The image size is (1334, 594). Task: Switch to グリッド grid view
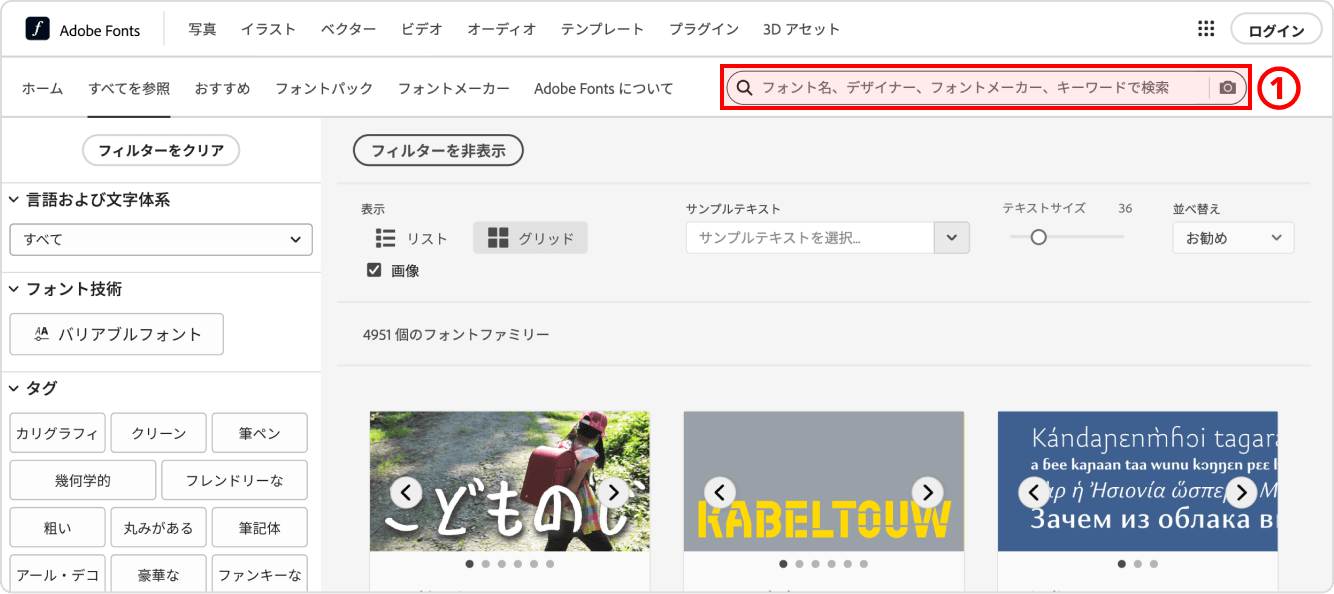530,238
